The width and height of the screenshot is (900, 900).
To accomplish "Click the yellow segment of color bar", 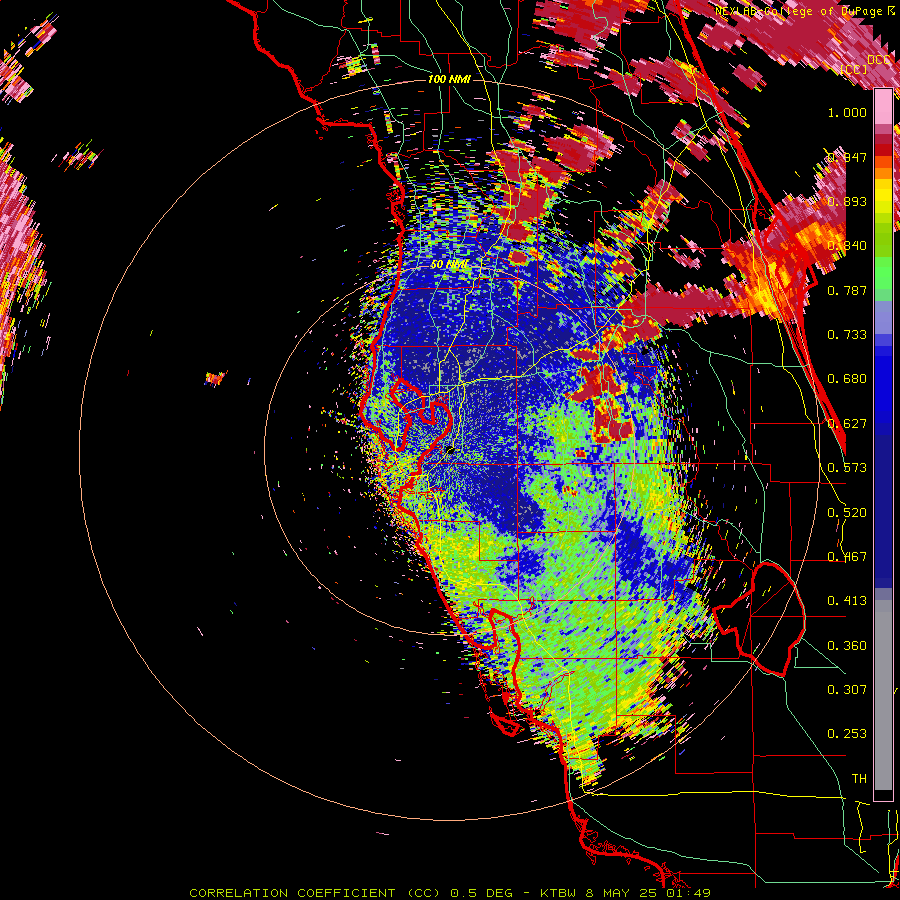I will tap(883, 197).
